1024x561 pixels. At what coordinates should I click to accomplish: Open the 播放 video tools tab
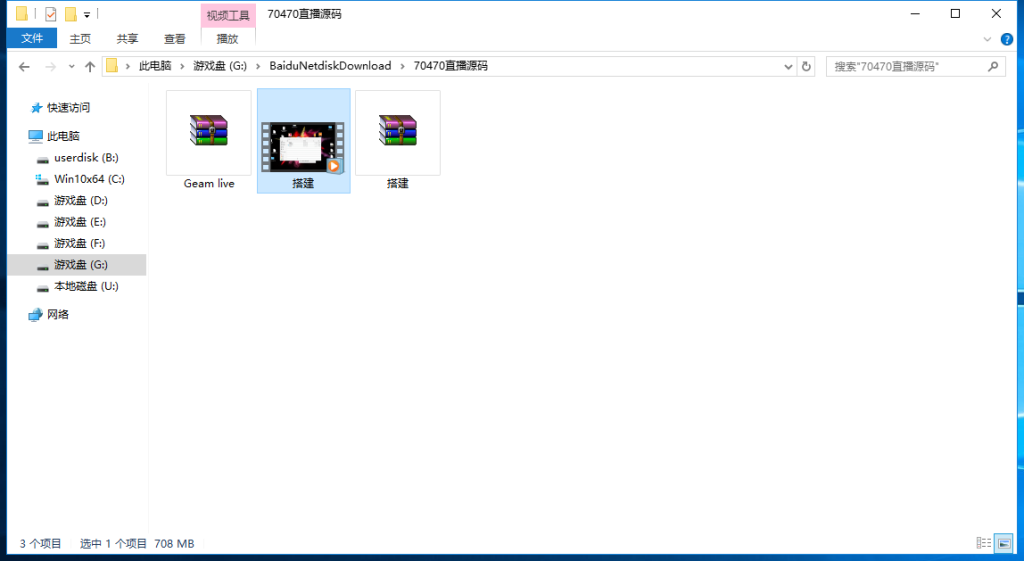tap(227, 39)
